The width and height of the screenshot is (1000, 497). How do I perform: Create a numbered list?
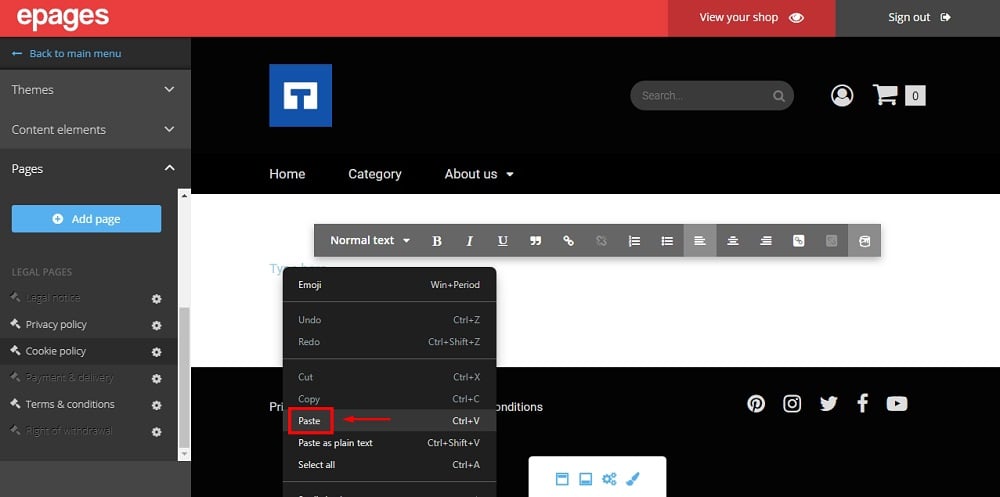pos(634,241)
